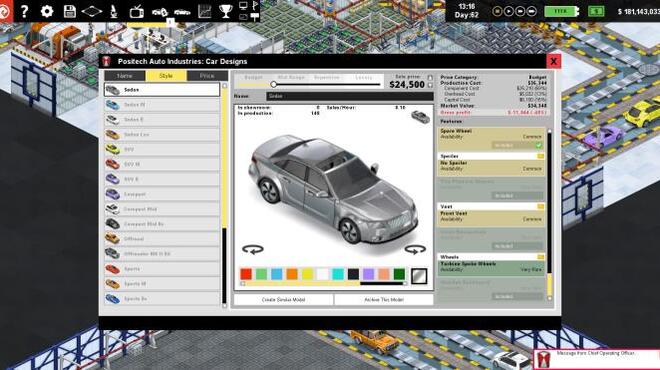Expand the Spoiler feature options
Image resolution: width=660 pixels, height=370 pixels.
pos(540,156)
